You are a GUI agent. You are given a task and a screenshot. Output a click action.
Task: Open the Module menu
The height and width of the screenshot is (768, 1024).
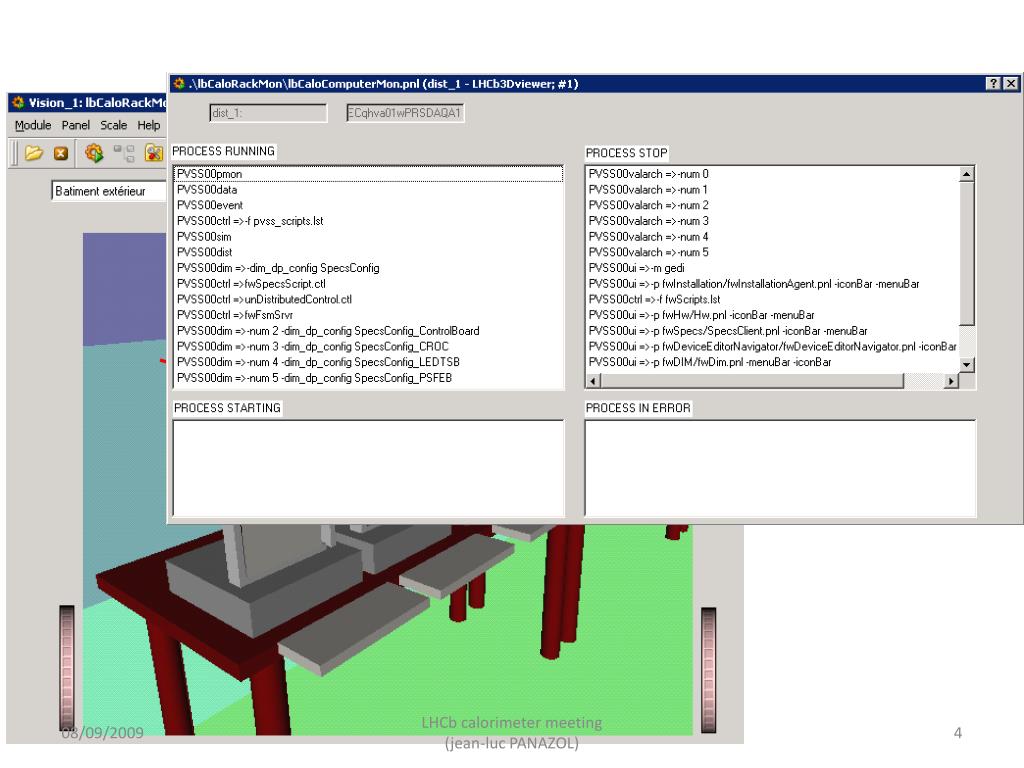33,125
